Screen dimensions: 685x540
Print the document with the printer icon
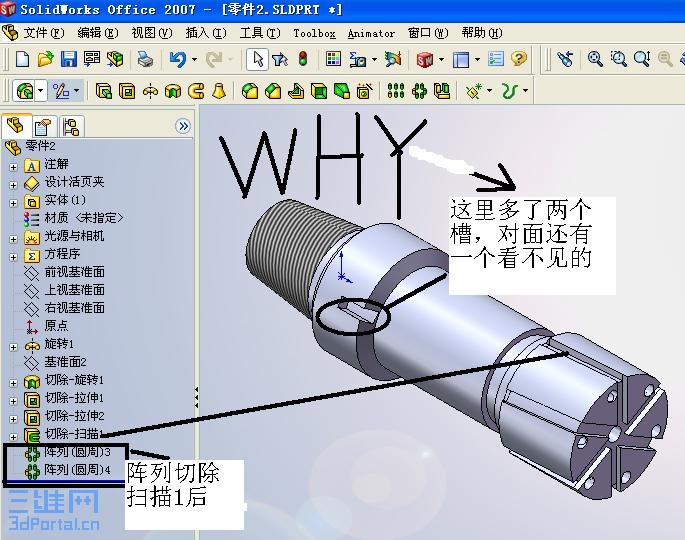tap(145, 59)
